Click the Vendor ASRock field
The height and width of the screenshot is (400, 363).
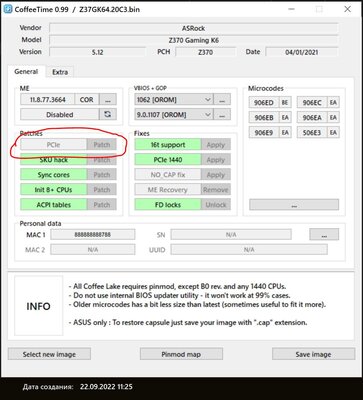point(193,28)
